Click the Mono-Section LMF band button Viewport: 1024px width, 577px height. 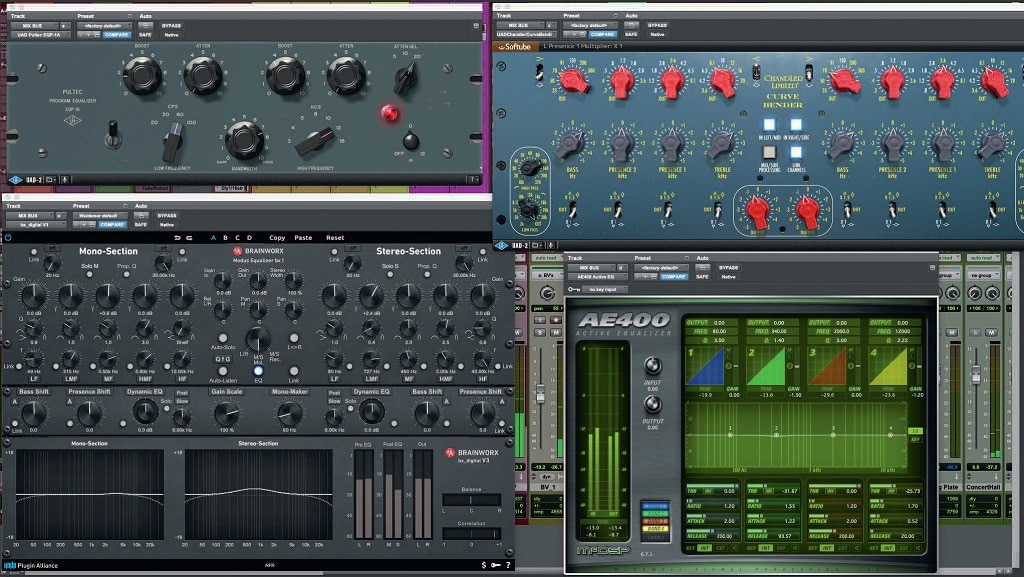click(71, 379)
